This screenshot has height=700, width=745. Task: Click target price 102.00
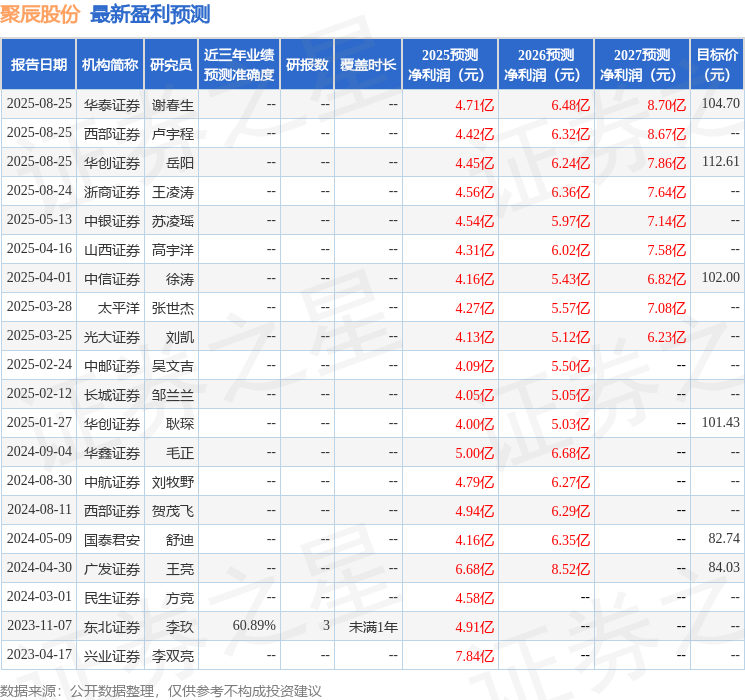721,277
